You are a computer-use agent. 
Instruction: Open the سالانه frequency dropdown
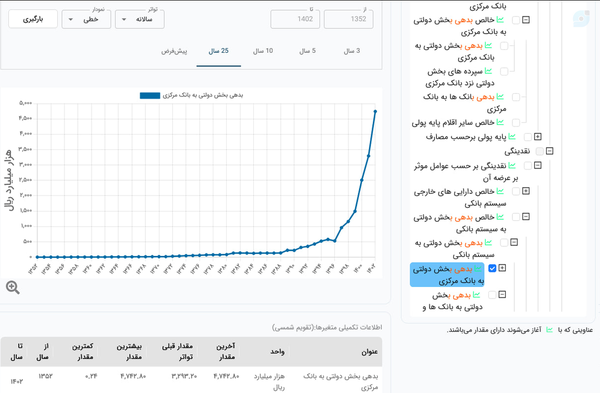tap(140, 19)
